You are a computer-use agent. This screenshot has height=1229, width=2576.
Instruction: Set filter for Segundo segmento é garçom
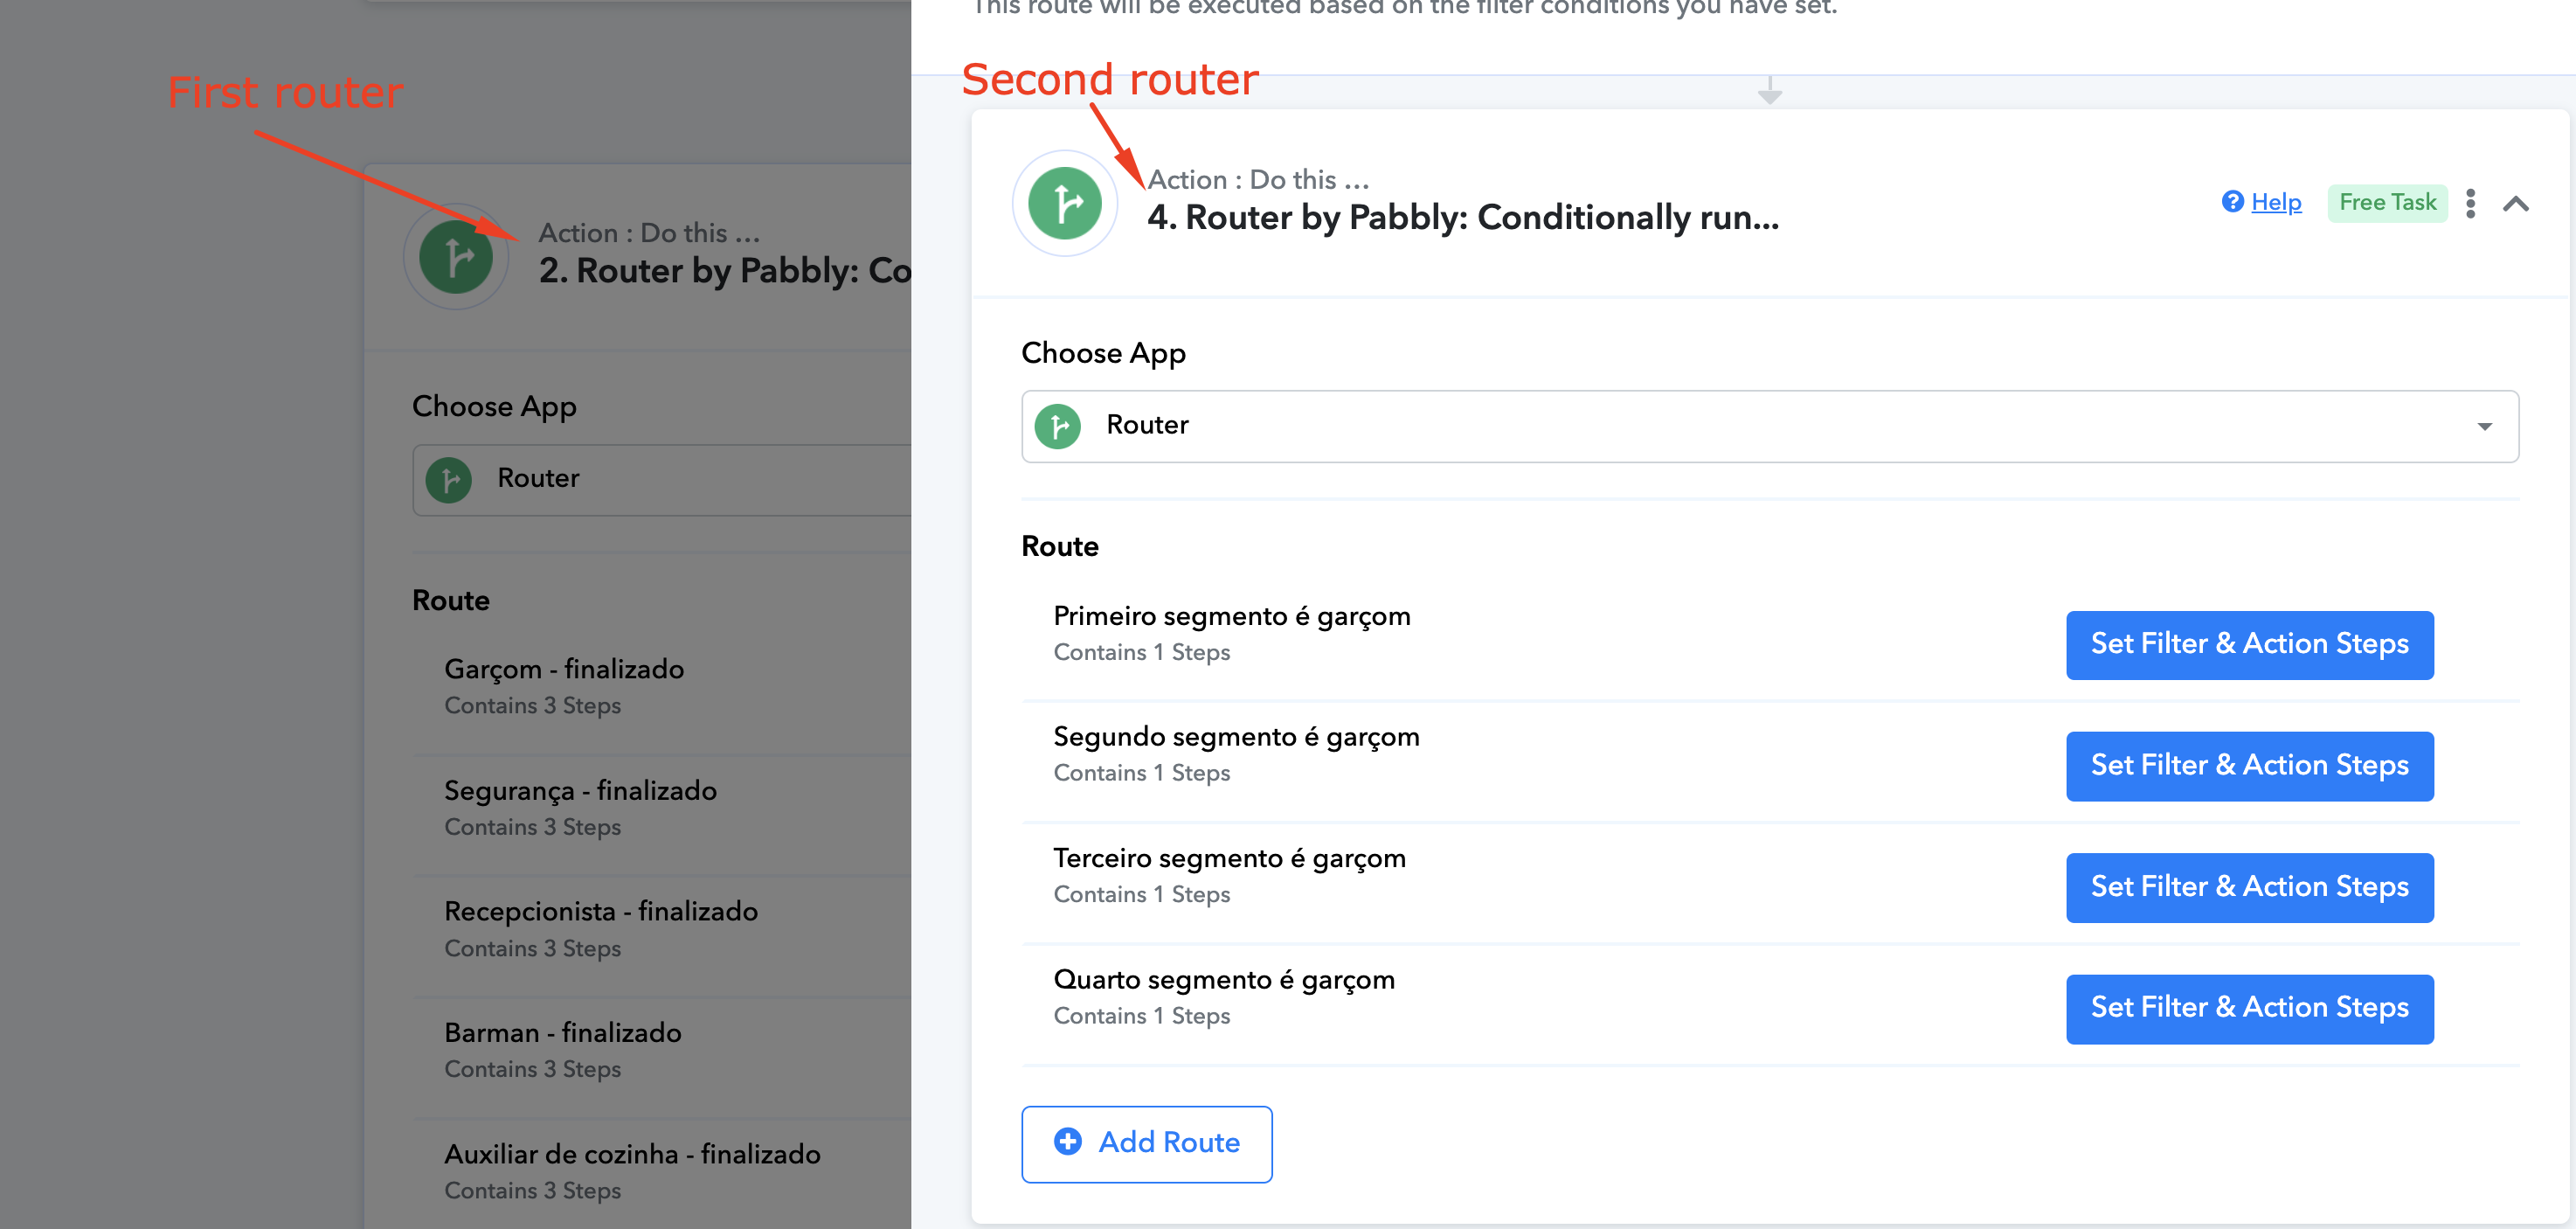click(2250, 766)
